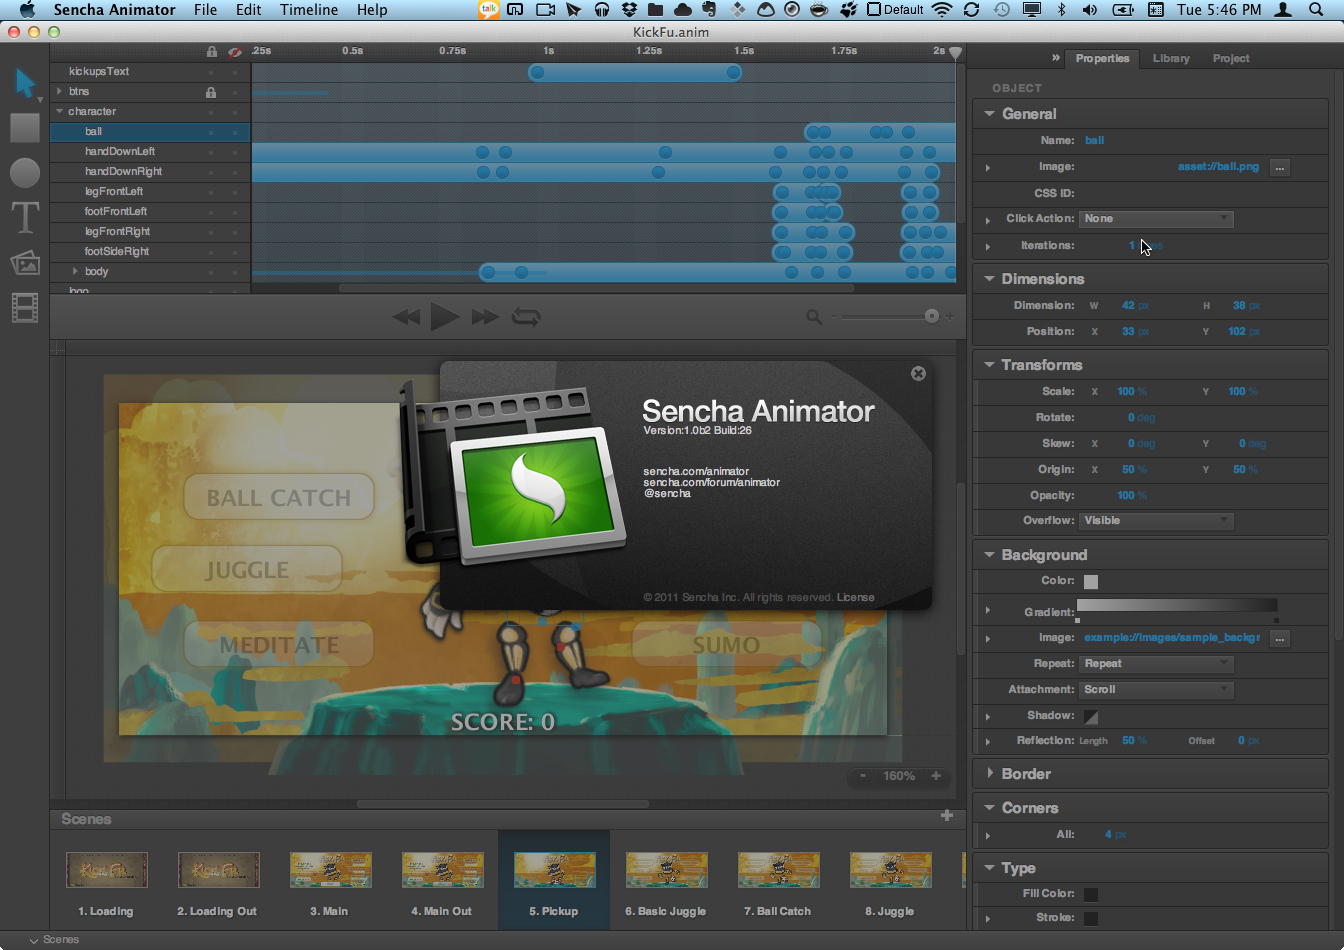Click the Gradient bar in Background
Image resolution: width=1344 pixels, height=950 pixels.
[x=1177, y=606]
